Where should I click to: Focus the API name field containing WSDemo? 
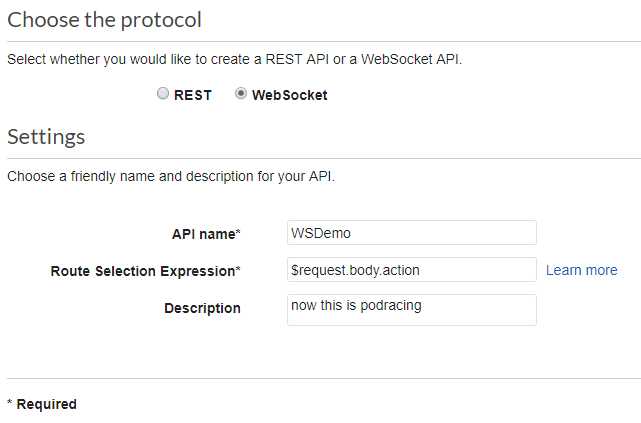(x=411, y=233)
